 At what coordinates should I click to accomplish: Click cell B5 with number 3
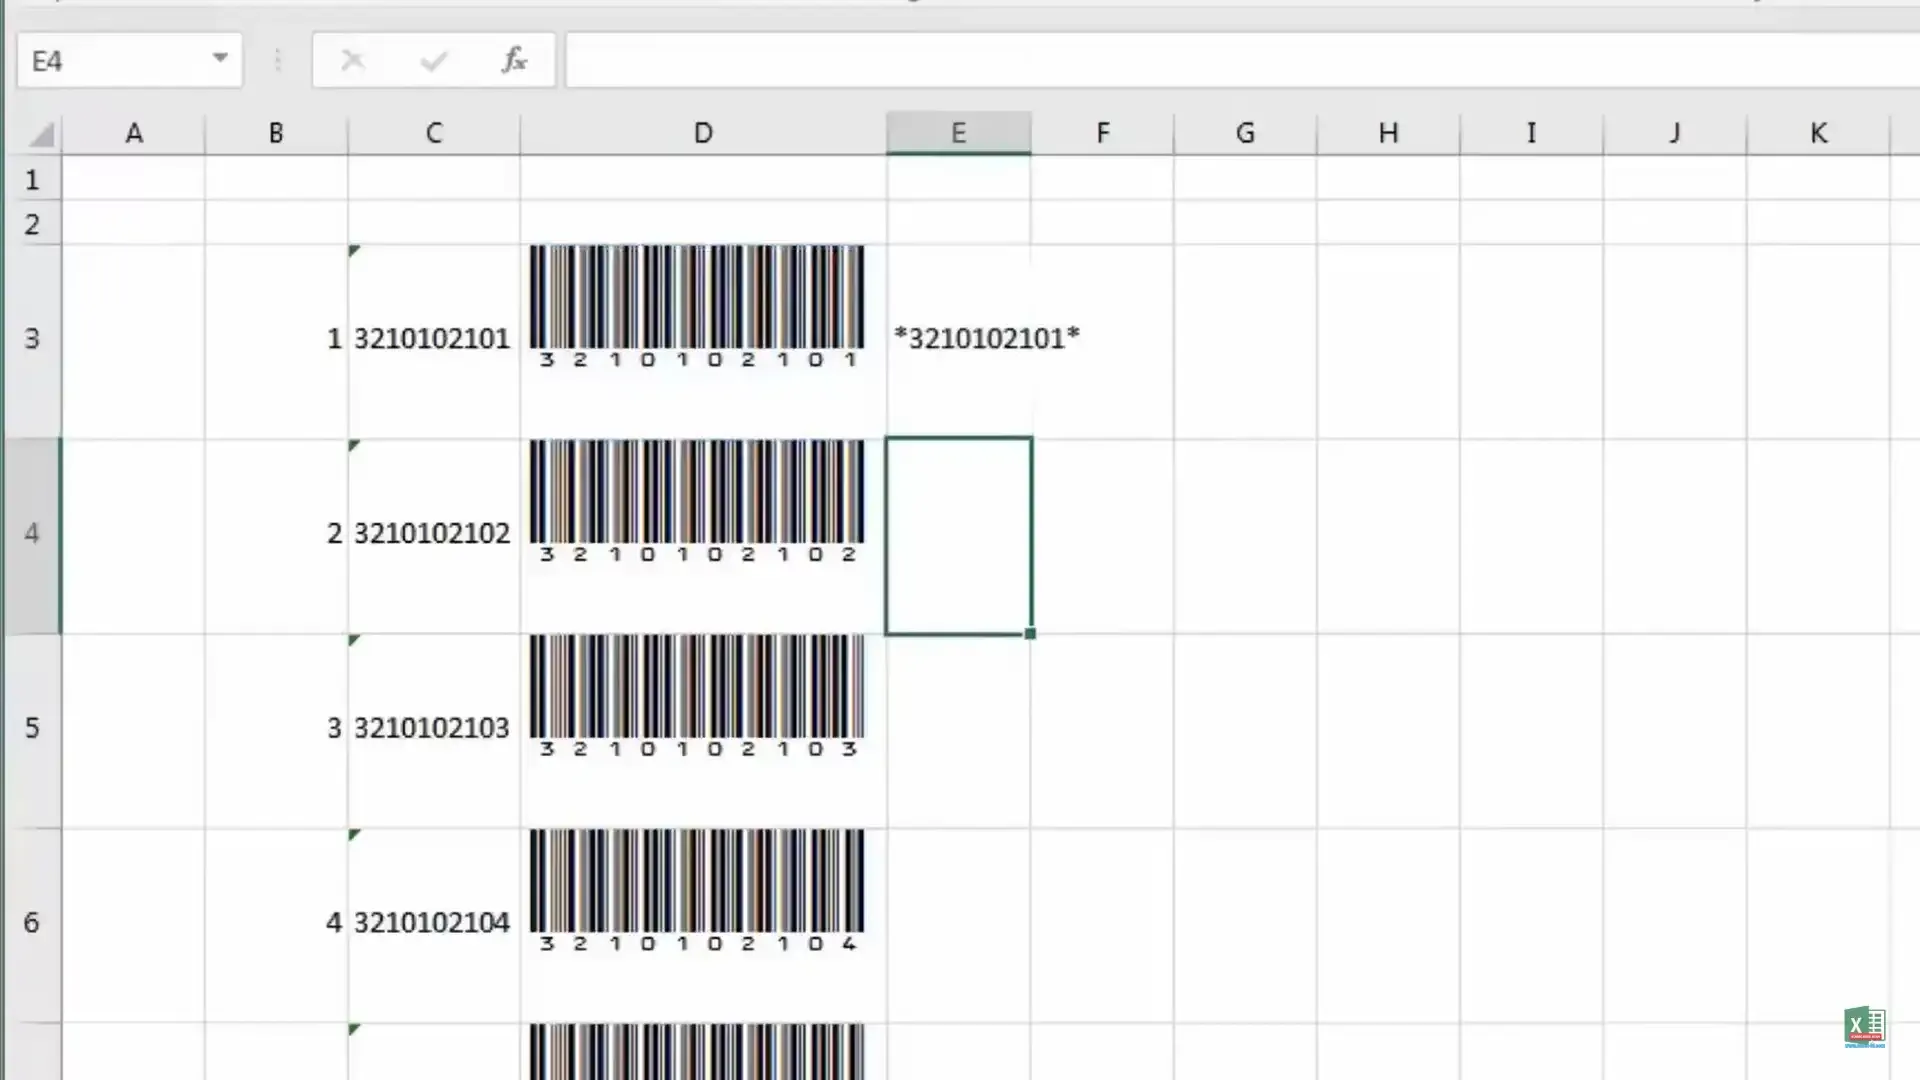(x=276, y=729)
